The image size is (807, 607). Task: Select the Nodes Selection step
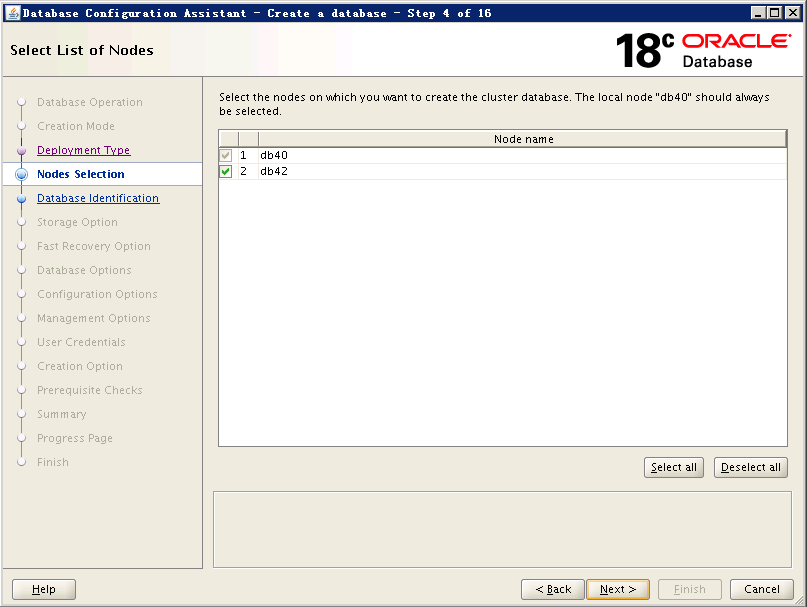tap(81, 175)
